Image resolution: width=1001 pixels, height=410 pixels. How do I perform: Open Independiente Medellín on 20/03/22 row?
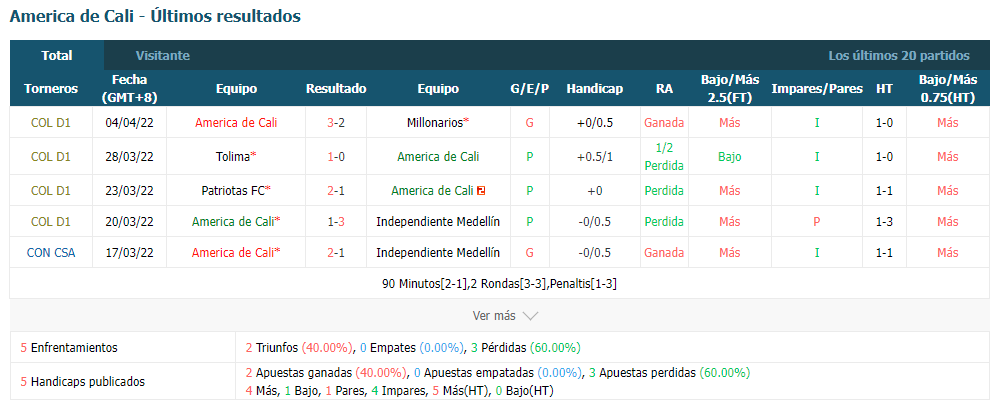pyautogui.click(x=438, y=222)
